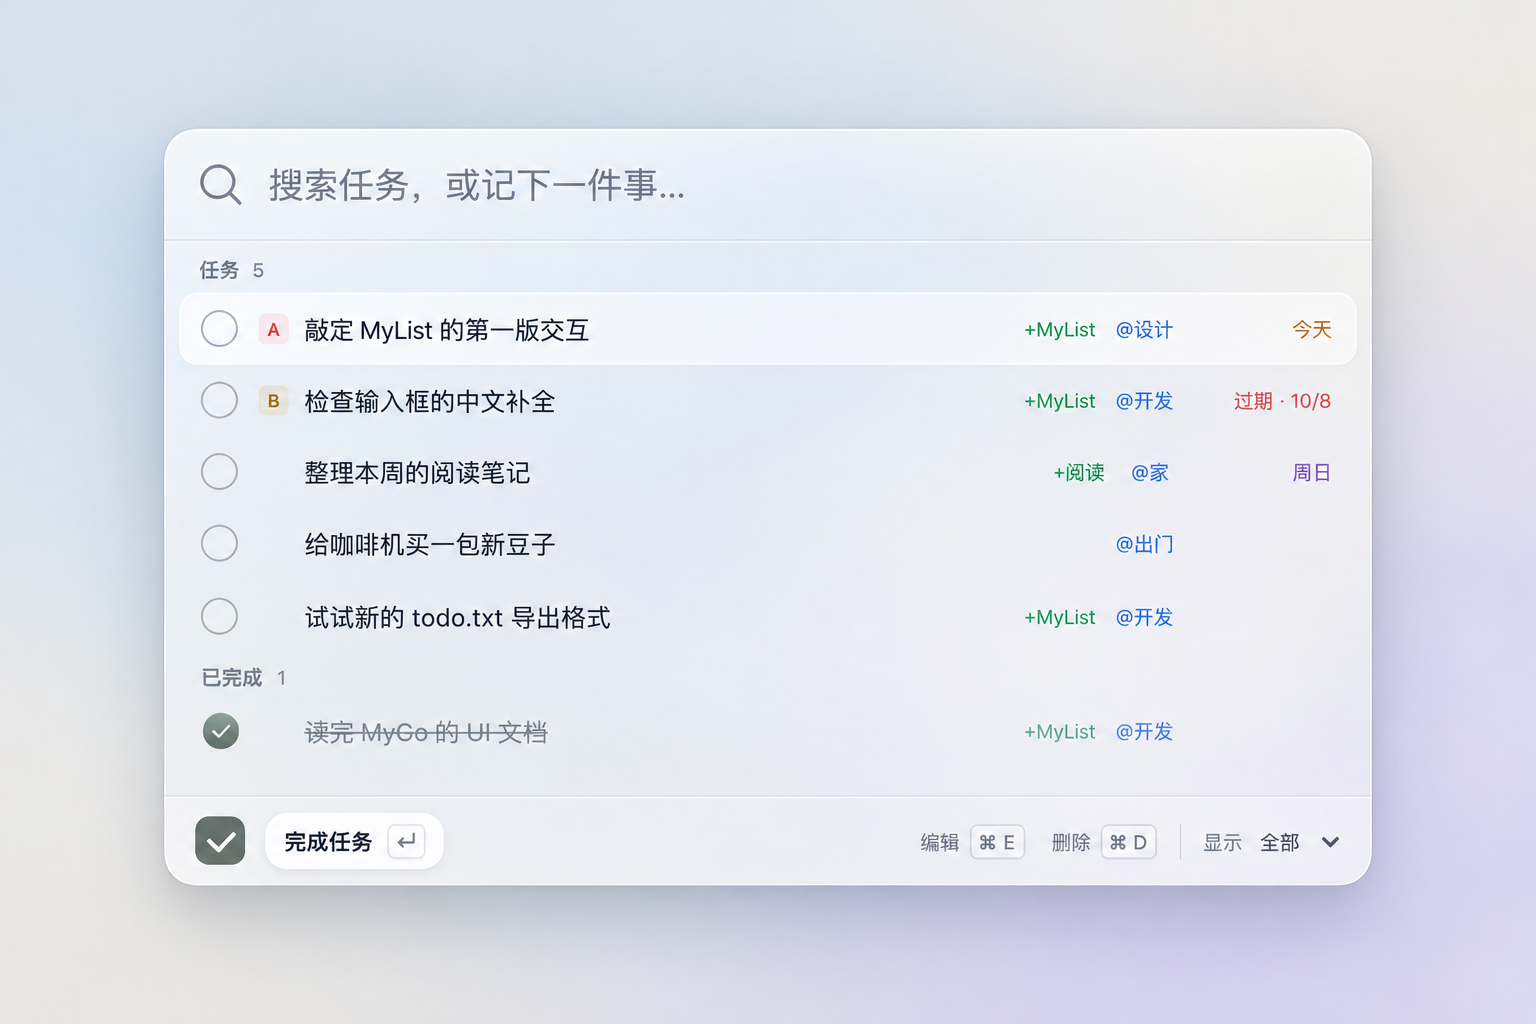Select task text 试试新的 todo.txt 导出格式

pos(458,618)
